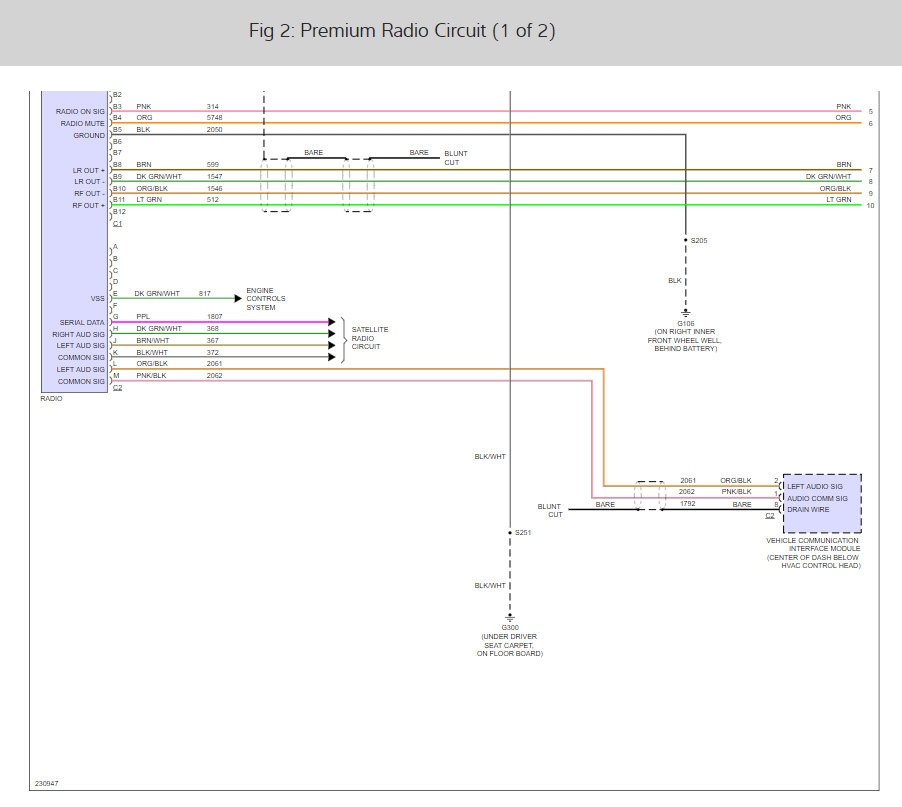902x807 pixels.
Task: Click the 'LEFT AUDIO SIG' module pin label
Action: 815,487
